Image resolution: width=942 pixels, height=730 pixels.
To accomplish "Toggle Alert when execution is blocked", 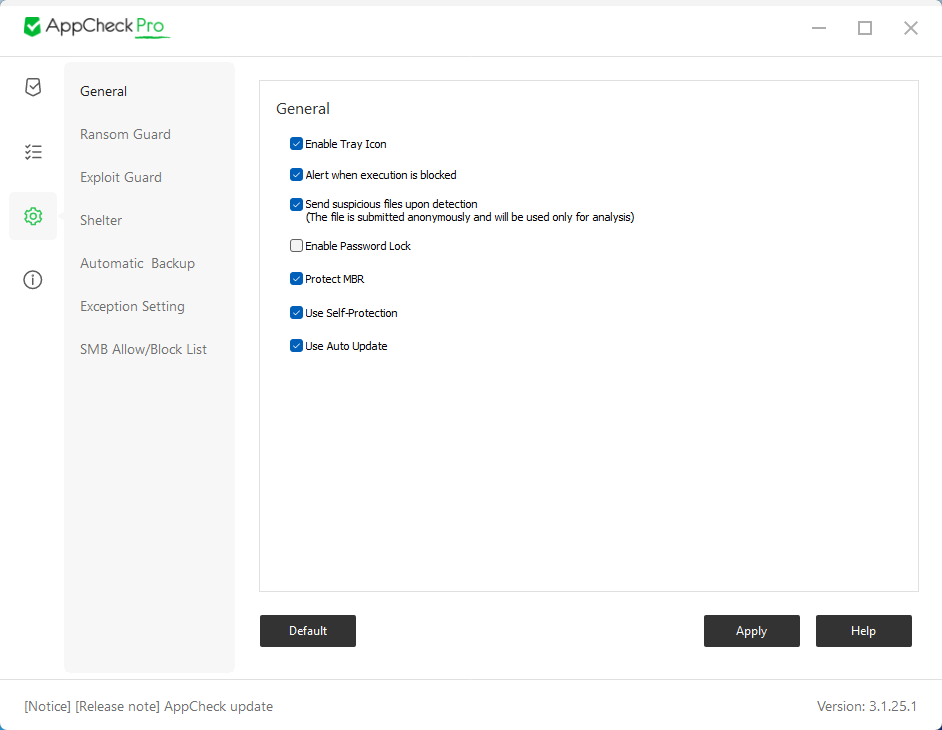I will pyautogui.click(x=296, y=174).
